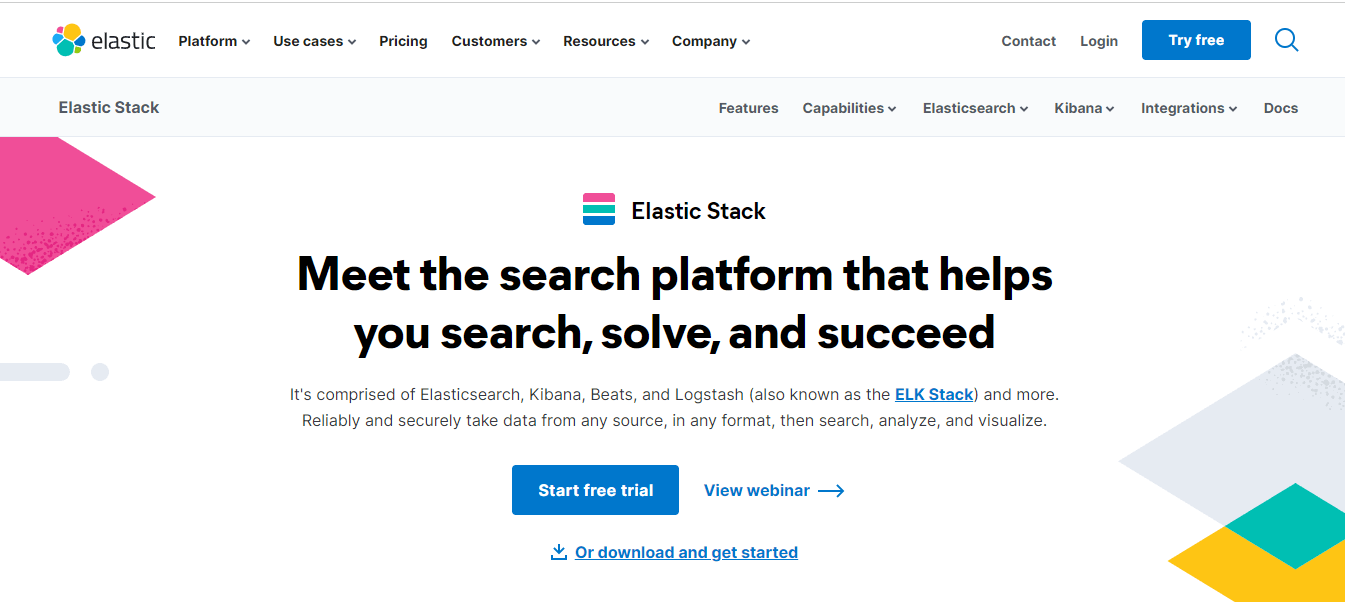Click Or download and get started link
This screenshot has width=1345, height=602.
(686, 551)
